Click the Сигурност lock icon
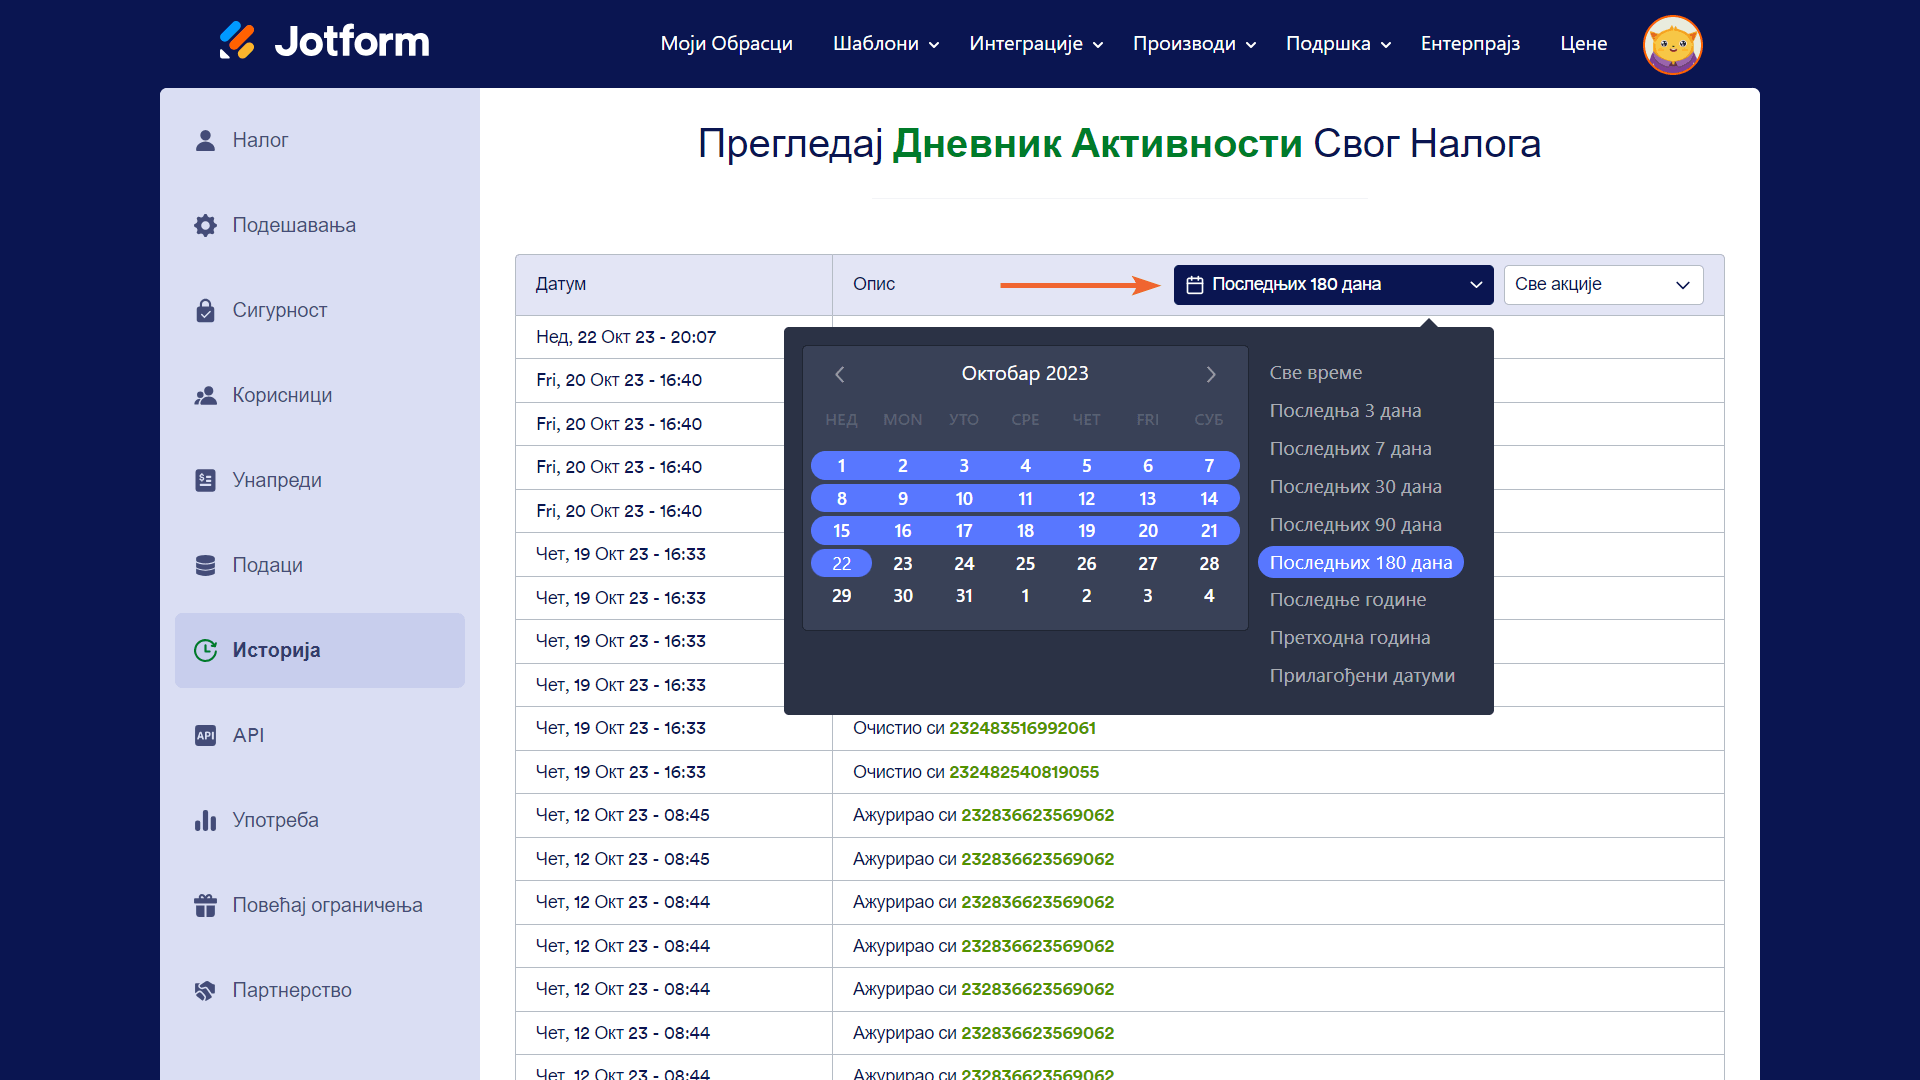Image resolution: width=1920 pixels, height=1080 pixels. [205, 310]
